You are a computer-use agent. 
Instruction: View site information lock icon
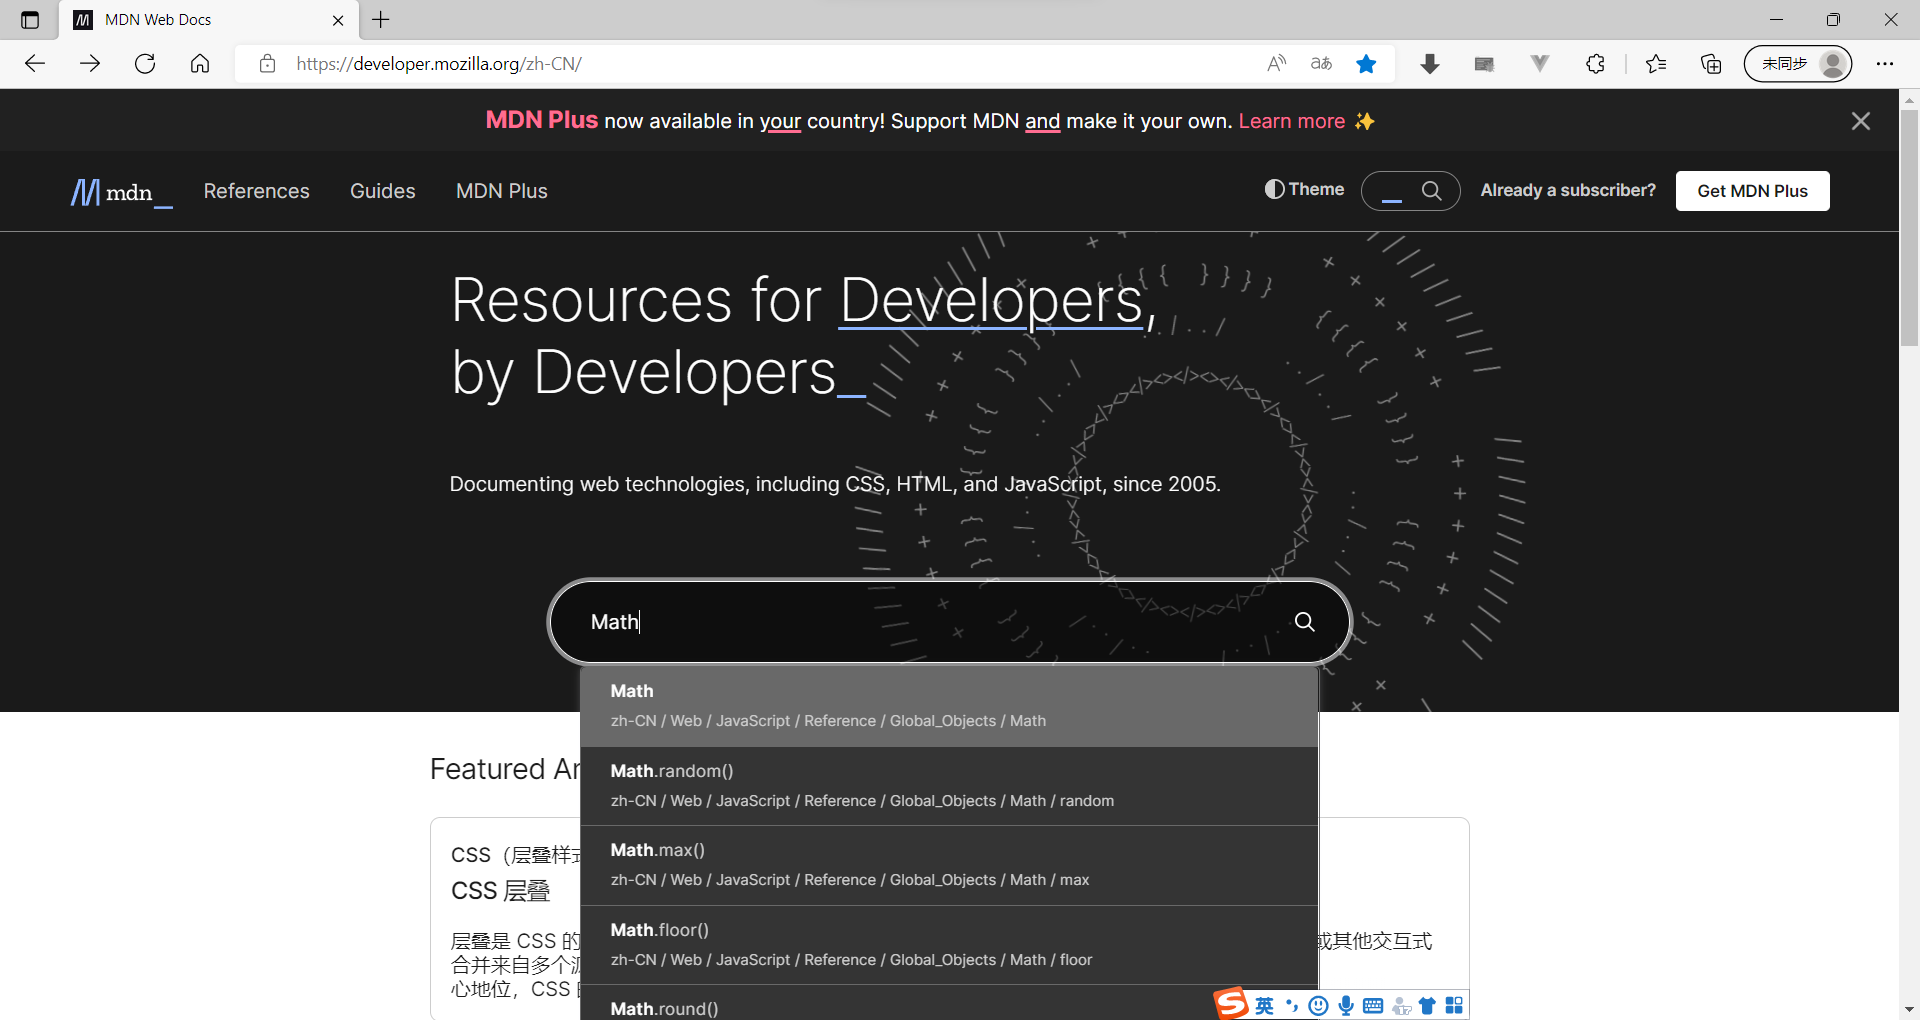[x=267, y=64]
